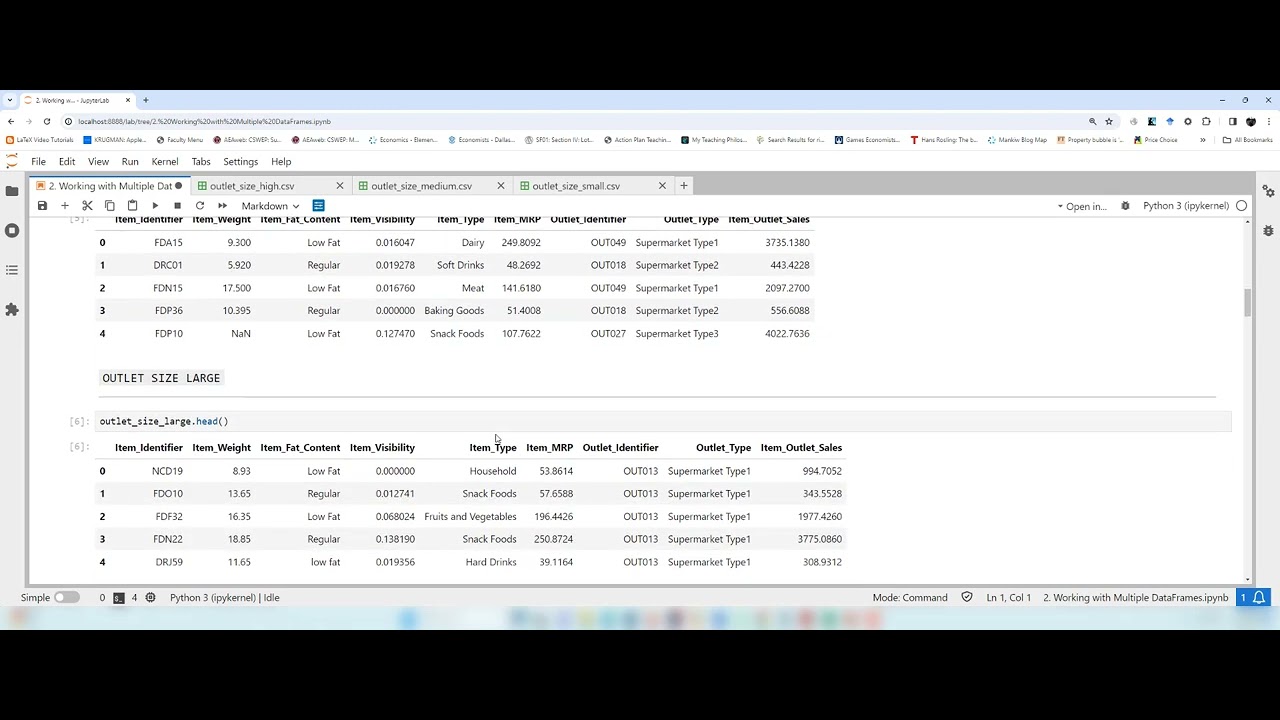Open the Settings menu
The height and width of the screenshot is (720, 1280).
pos(240,162)
